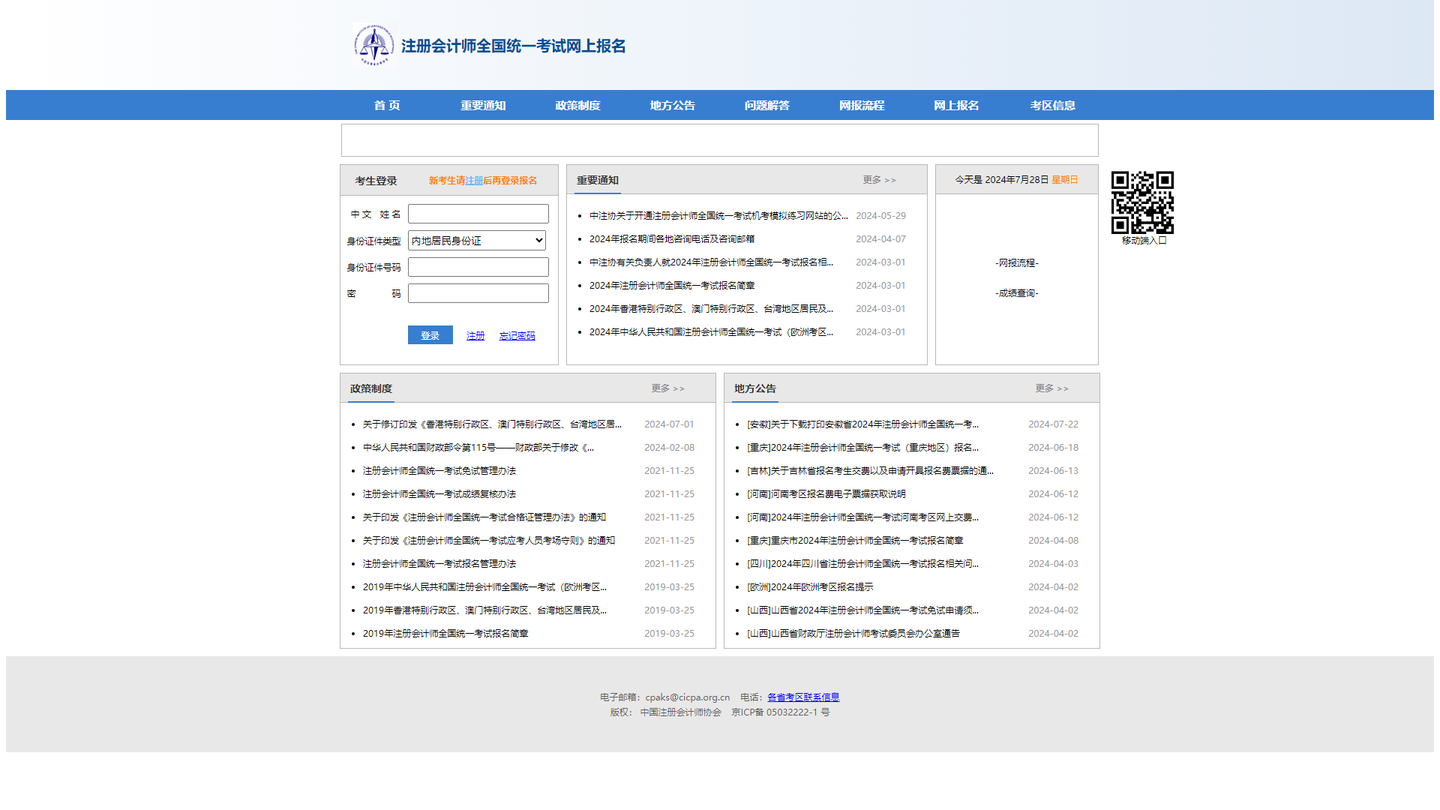The width and height of the screenshot is (1440, 810).
Task: Click 各省考区联系信息 link in footer
Action: pyautogui.click(x=803, y=697)
